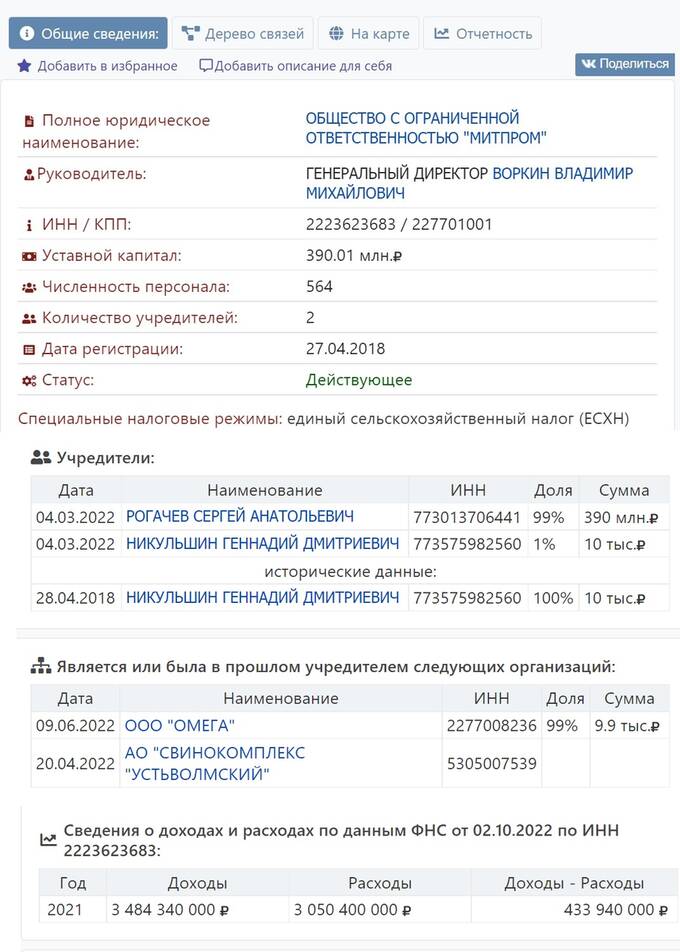The width and height of the screenshot is (680, 952).
Task: Switch to the Отчетность tab
Action: click(483, 33)
